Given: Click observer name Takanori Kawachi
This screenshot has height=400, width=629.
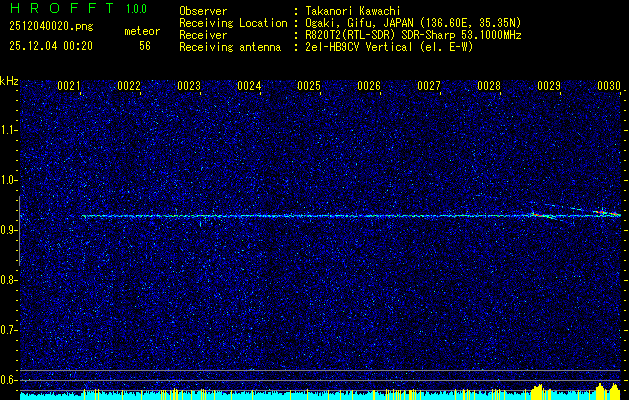Looking at the screenshot, I should point(353,11).
